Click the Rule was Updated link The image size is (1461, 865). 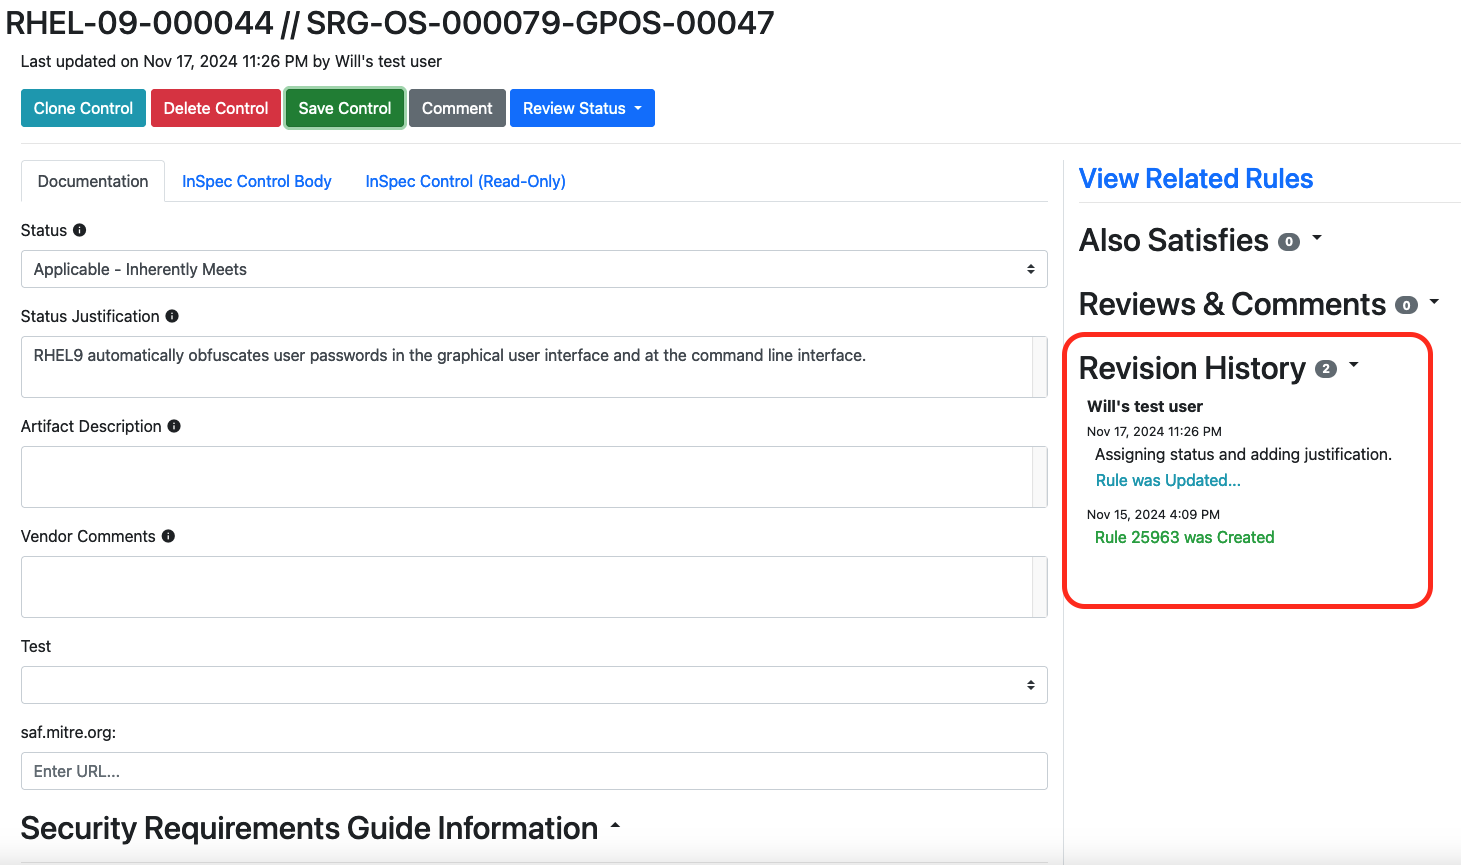(1167, 480)
